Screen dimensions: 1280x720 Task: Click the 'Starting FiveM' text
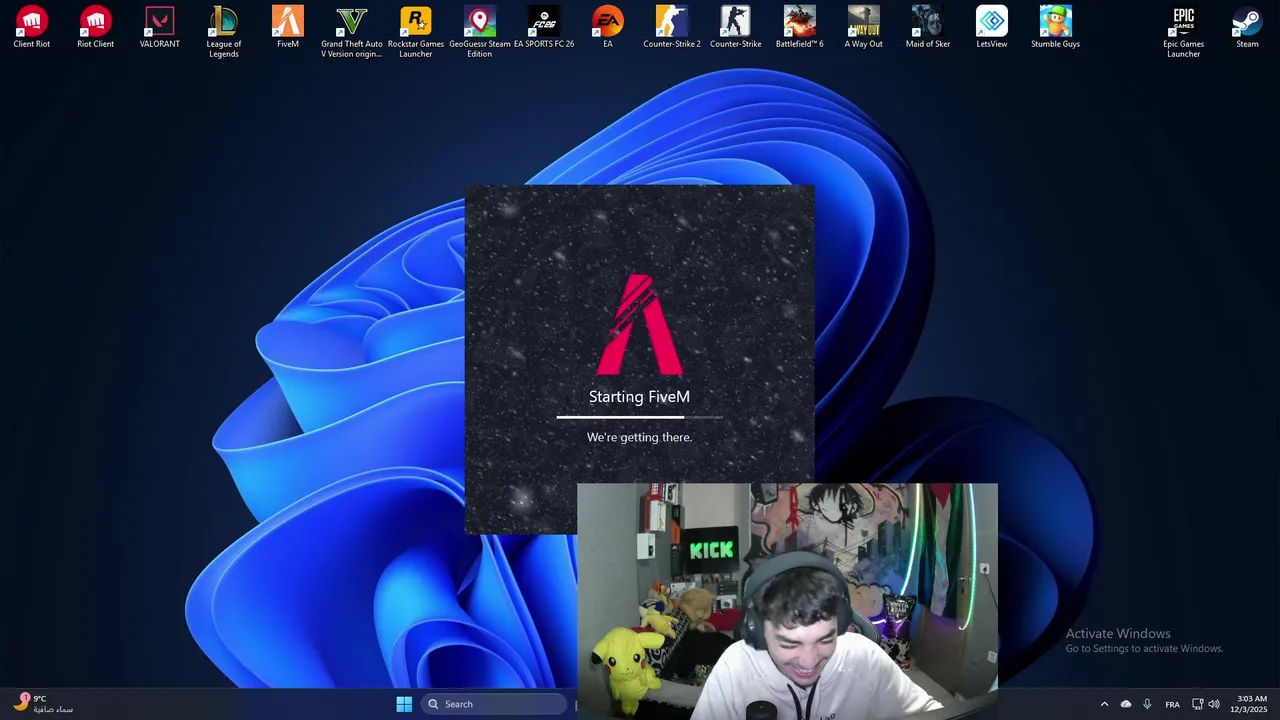coord(639,397)
